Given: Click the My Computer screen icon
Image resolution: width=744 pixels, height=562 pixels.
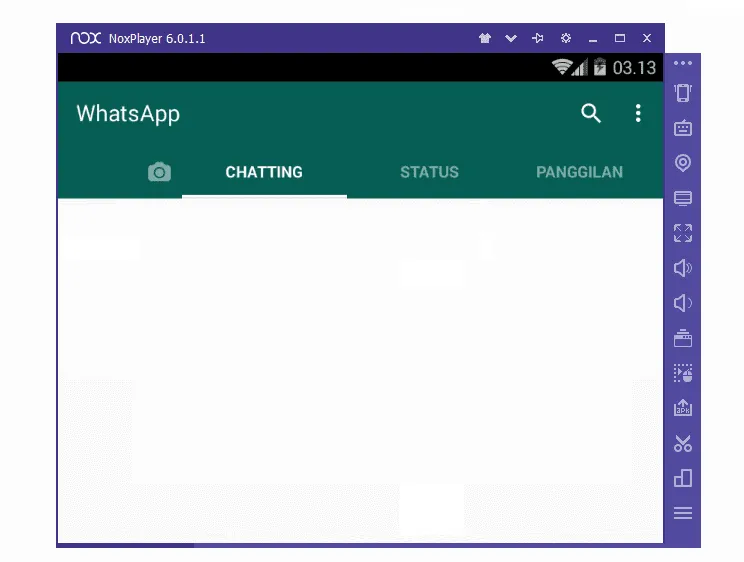Looking at the screenshot, I should click(683, 198).
